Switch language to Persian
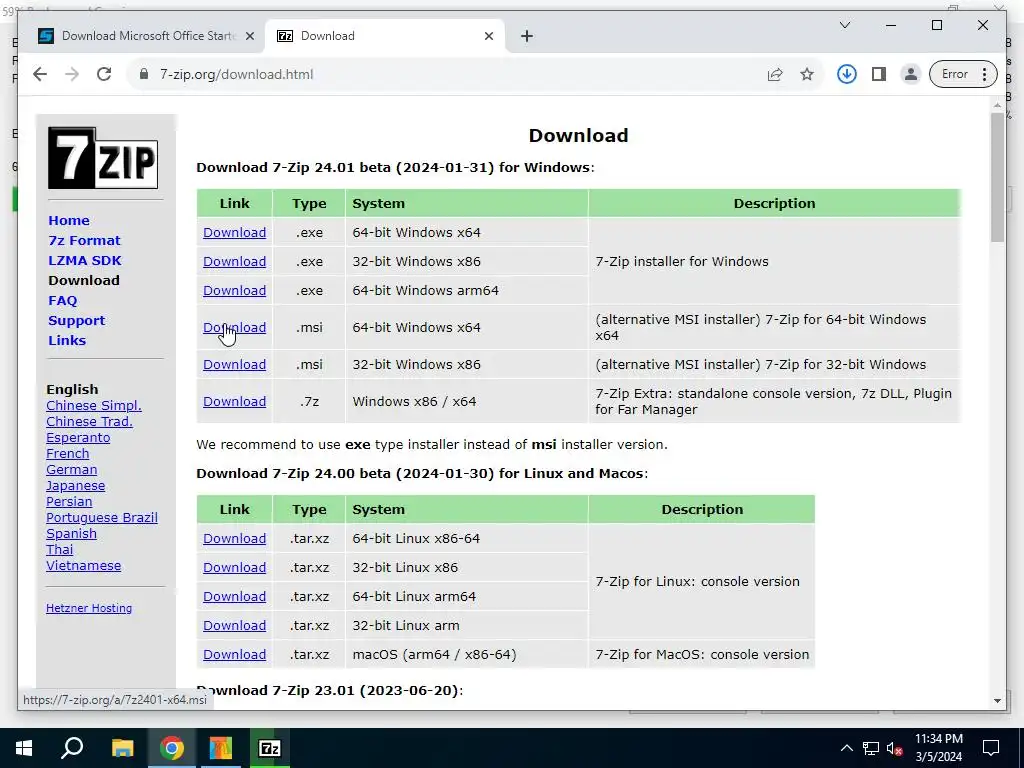1024x768 pixels. (69, 502)
